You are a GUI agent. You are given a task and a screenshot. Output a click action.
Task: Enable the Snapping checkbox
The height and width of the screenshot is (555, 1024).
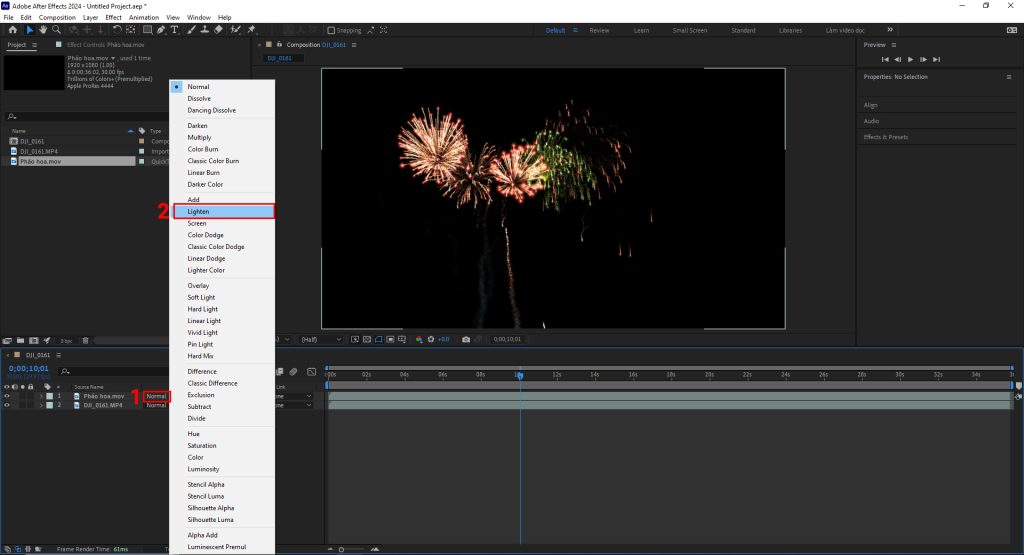click(x=332, y=30)
